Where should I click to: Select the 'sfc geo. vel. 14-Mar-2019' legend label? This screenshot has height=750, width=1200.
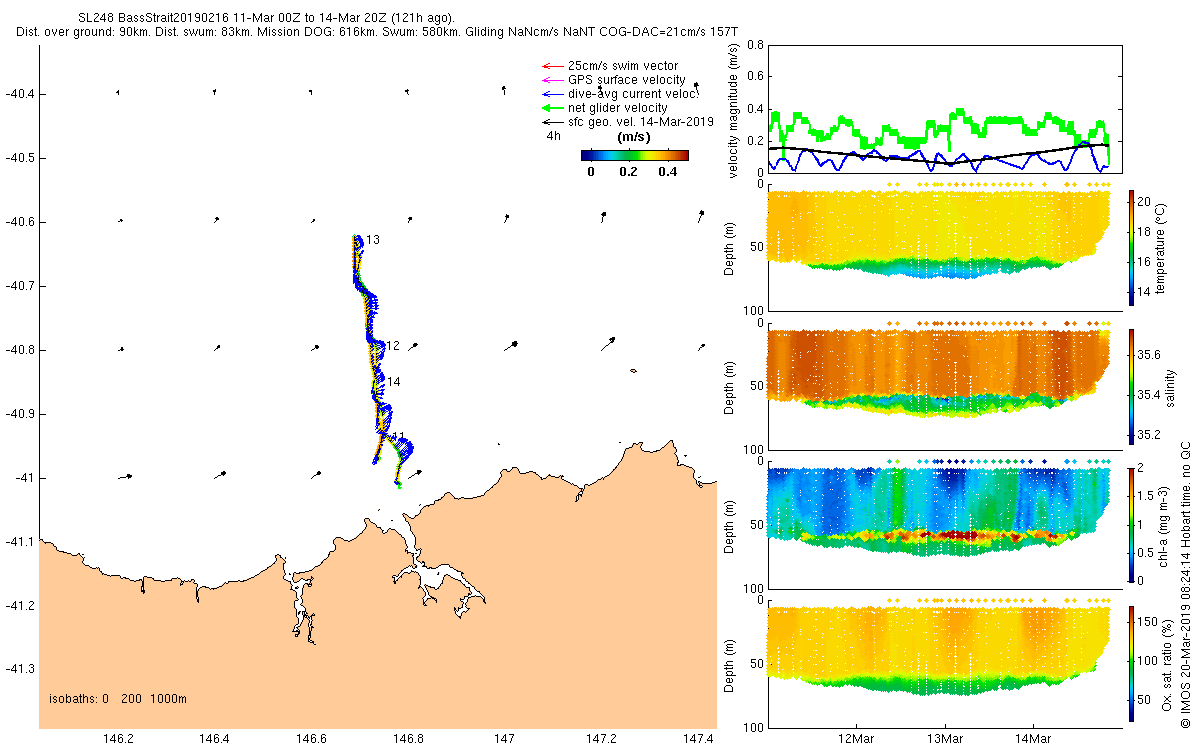(640, 122)
